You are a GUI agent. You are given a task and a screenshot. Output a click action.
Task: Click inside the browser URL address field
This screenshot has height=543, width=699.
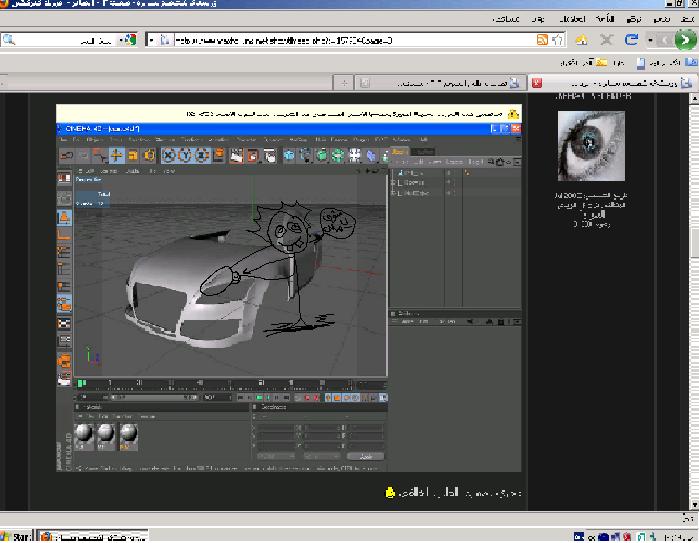click(352, 40)
